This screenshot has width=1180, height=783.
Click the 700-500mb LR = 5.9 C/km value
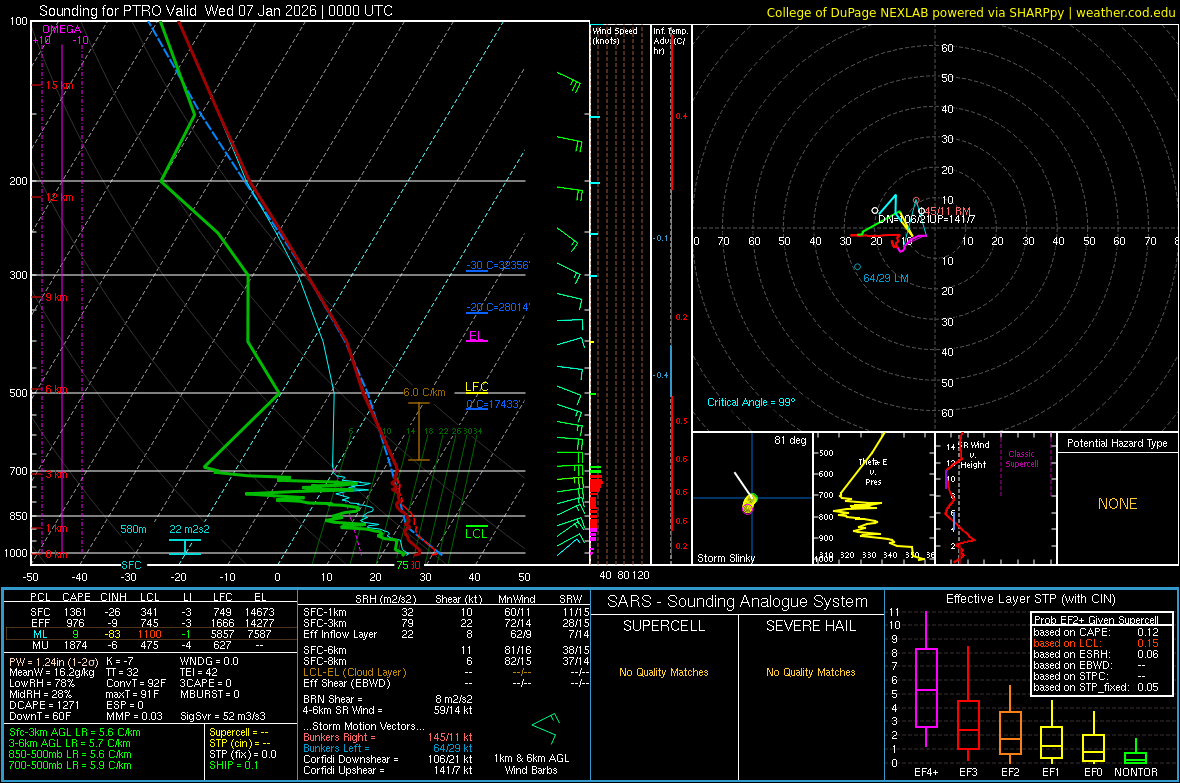(x=70, y=765)
